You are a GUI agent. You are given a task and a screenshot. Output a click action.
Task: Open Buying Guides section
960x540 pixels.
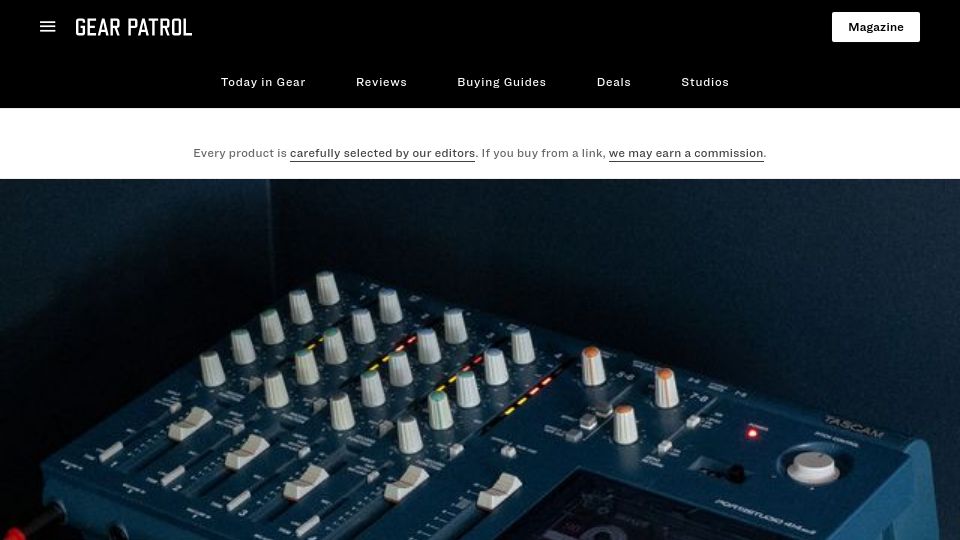tap(501, 82)
